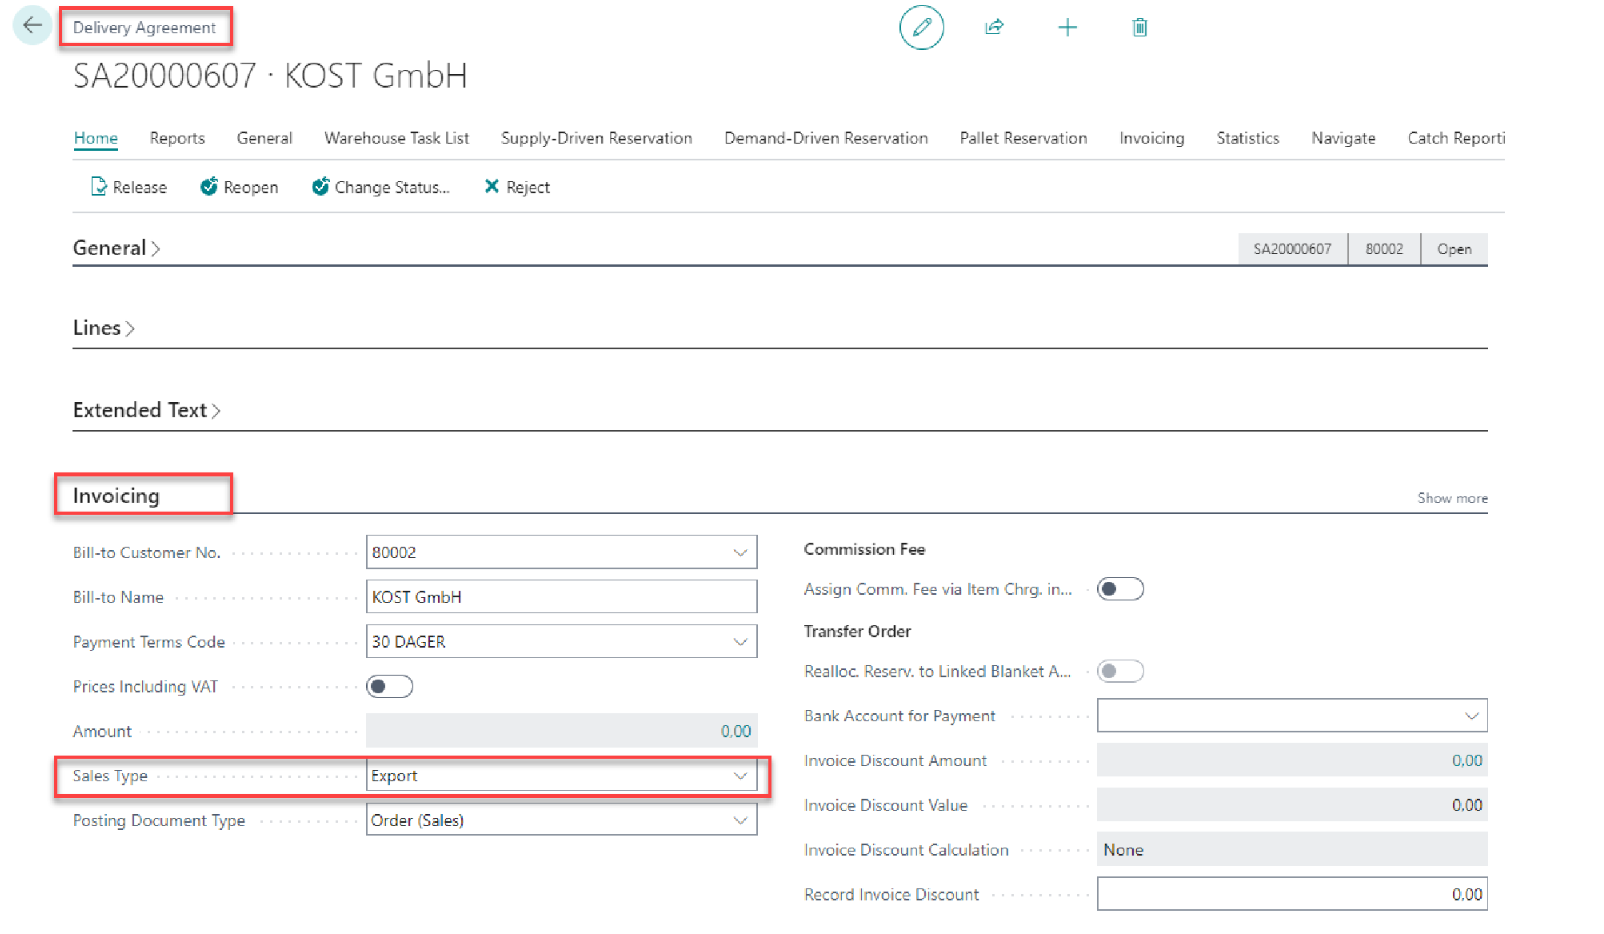Click the back arrow icon
The height and width of the screenshot is (934, 1604).
(x=32, y=26)
